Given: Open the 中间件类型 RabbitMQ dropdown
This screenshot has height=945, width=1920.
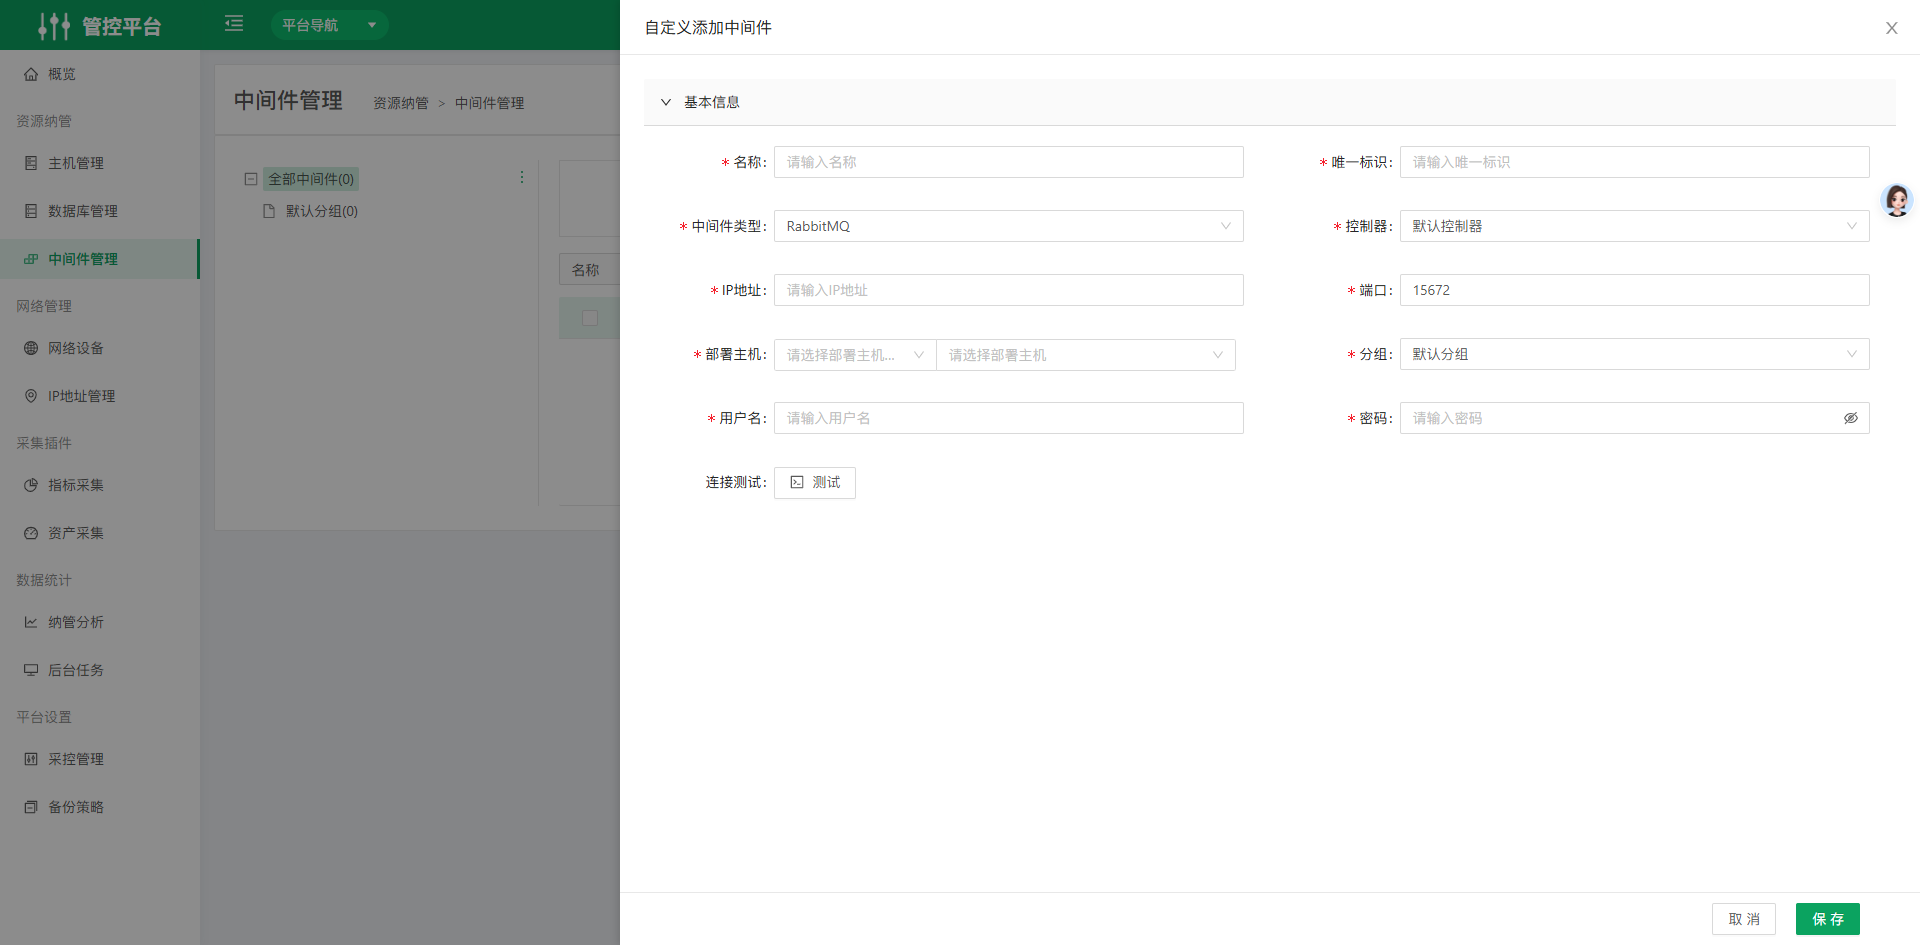Looking at the screenshot, I should 1008,226.
